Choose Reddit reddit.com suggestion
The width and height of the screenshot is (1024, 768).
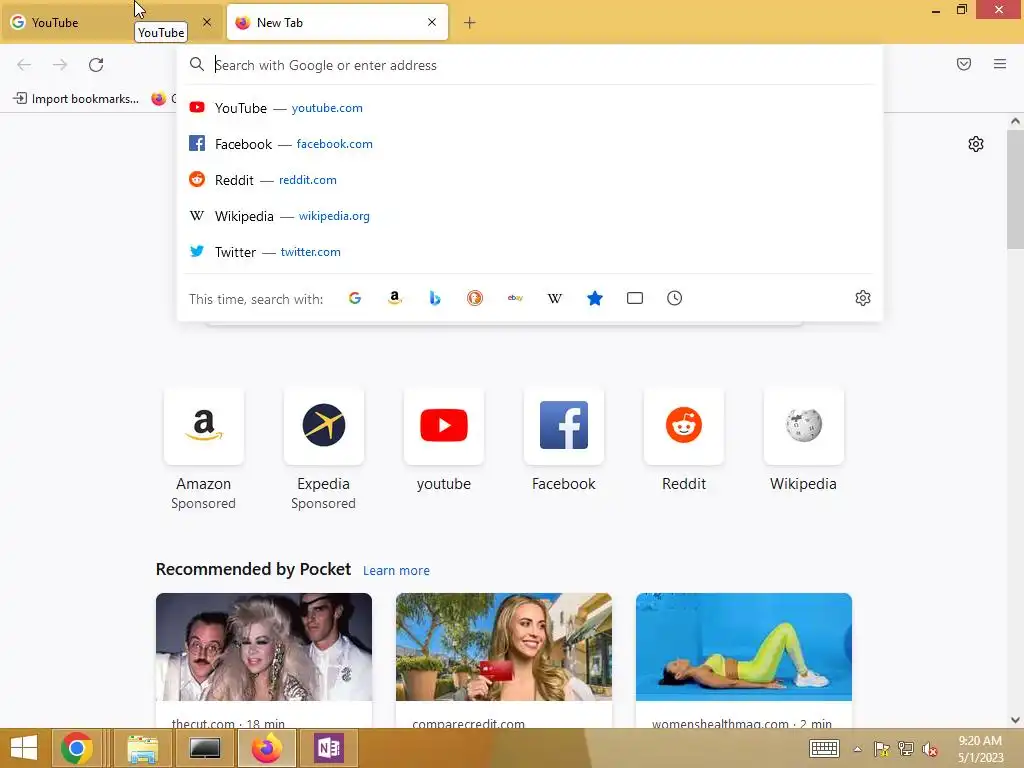point(529,180)
